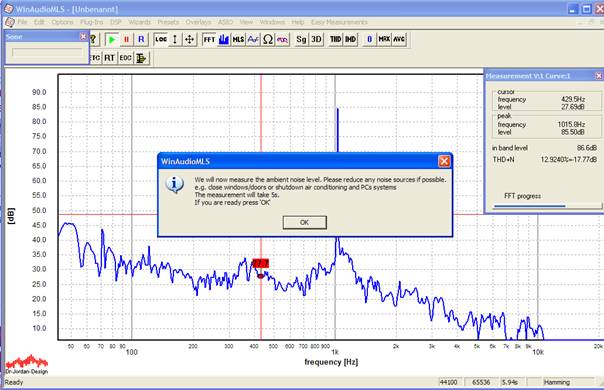Open the Wizards menu
Viewport: 604px width, 390px height.
(139, 22)
